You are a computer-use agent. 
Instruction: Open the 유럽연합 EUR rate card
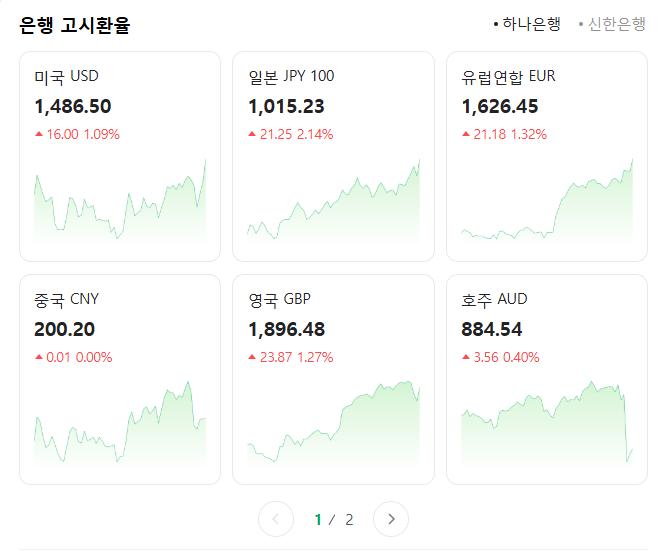pos(547,156)
